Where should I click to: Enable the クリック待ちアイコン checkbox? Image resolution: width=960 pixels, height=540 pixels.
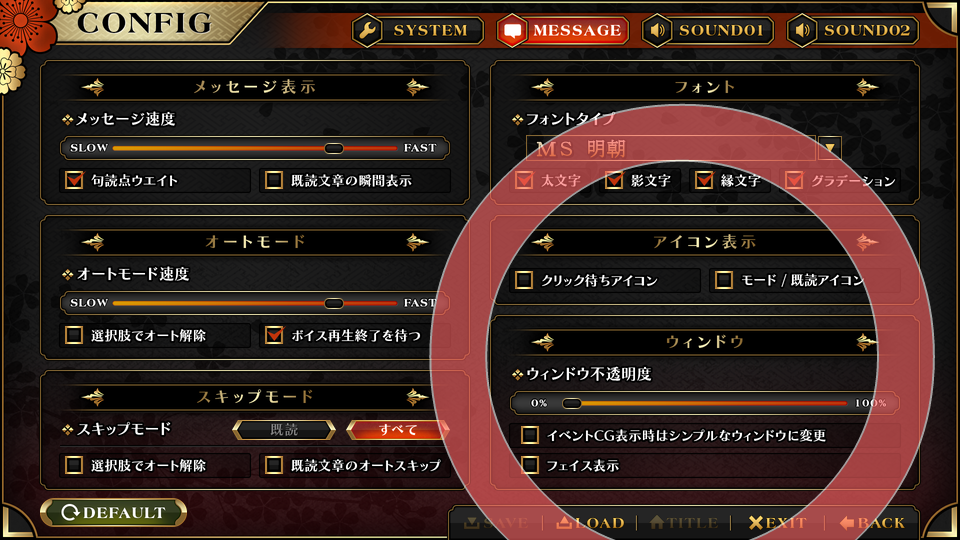(x=523, y=280)
